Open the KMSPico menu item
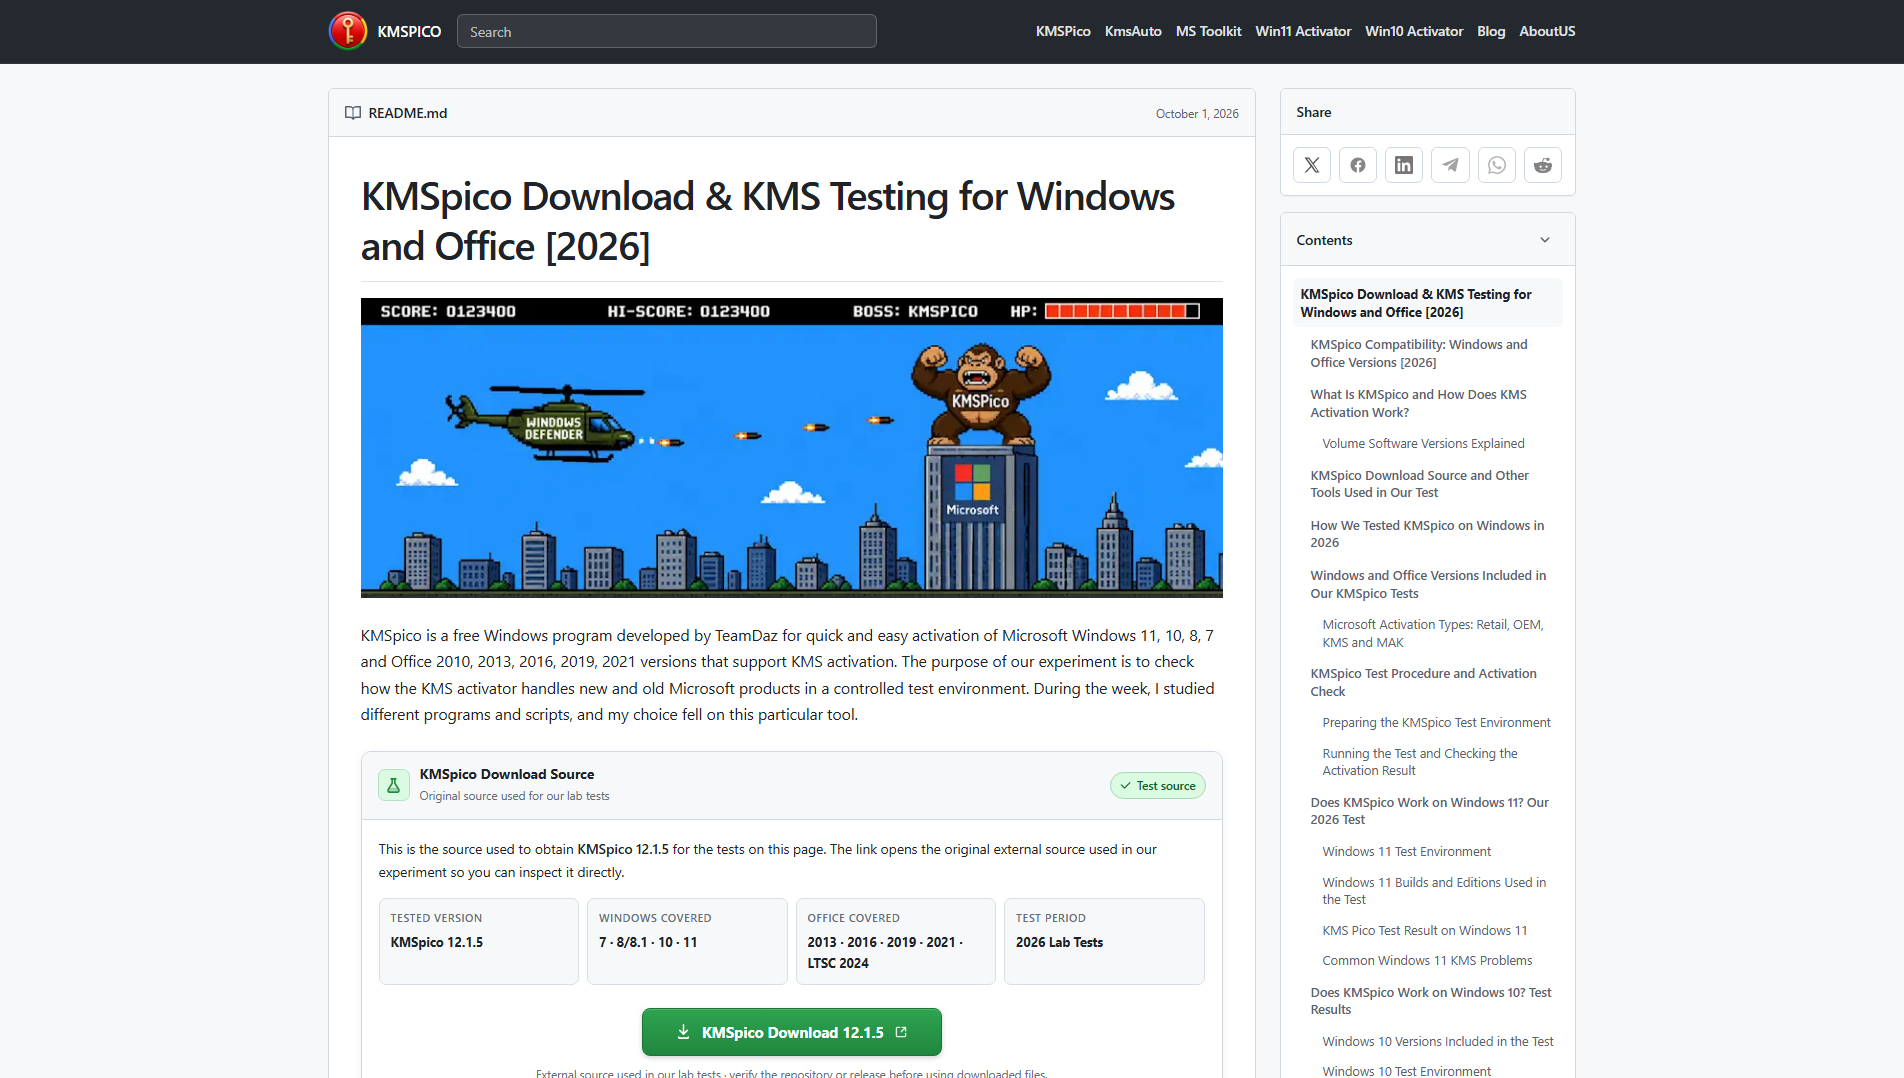 [x=1063, y=31]
